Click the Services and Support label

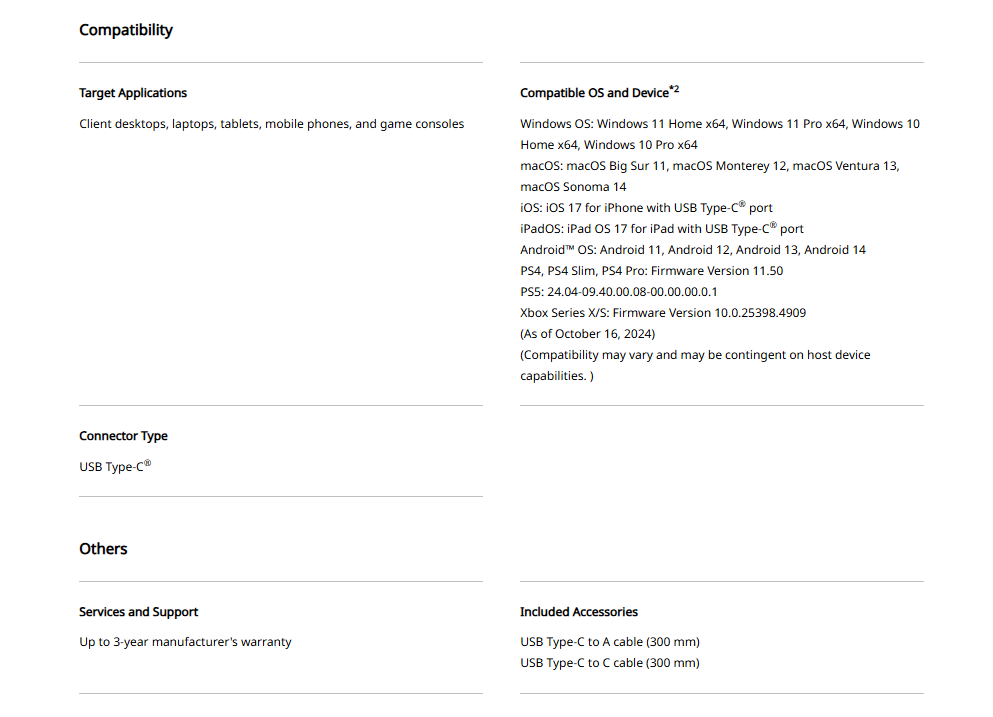pyautogui.click(x=138, y=612)
